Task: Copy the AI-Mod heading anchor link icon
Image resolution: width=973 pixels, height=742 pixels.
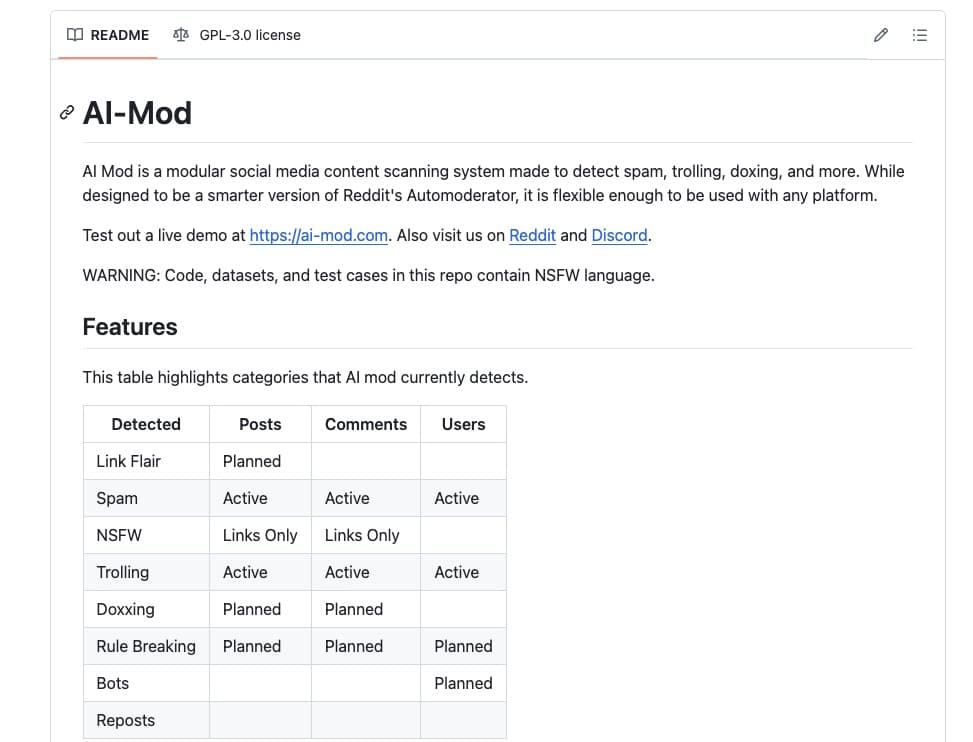Action: pyautogui.click(x=66, y=113)
